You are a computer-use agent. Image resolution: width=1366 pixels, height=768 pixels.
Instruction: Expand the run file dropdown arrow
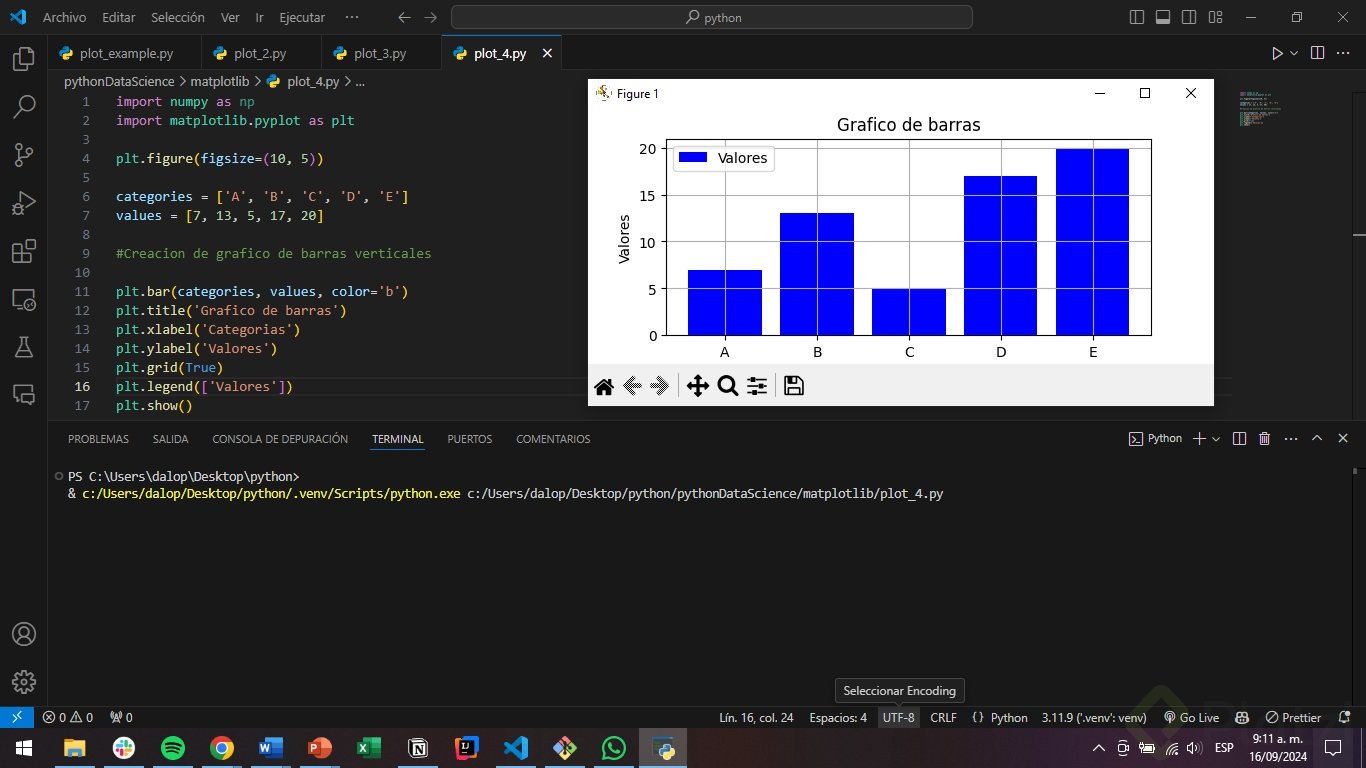[1294, 54]
